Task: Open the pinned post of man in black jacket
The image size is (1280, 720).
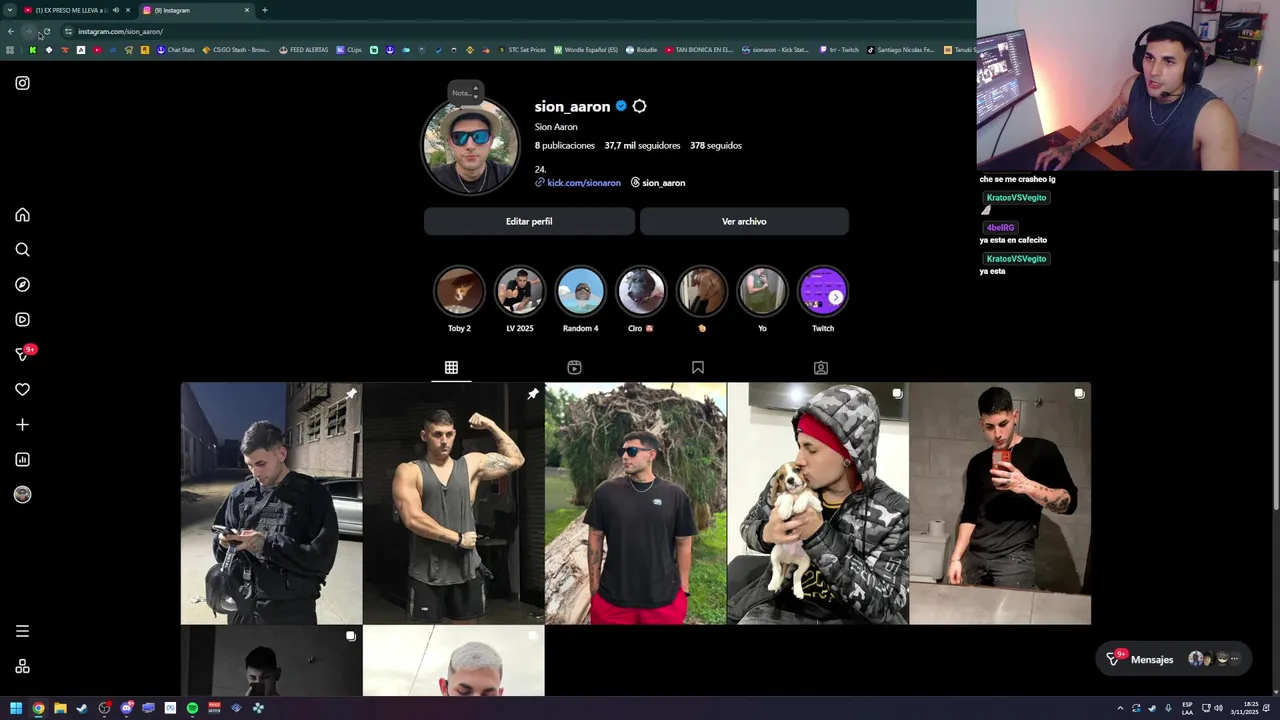Action: click(271, 503)
